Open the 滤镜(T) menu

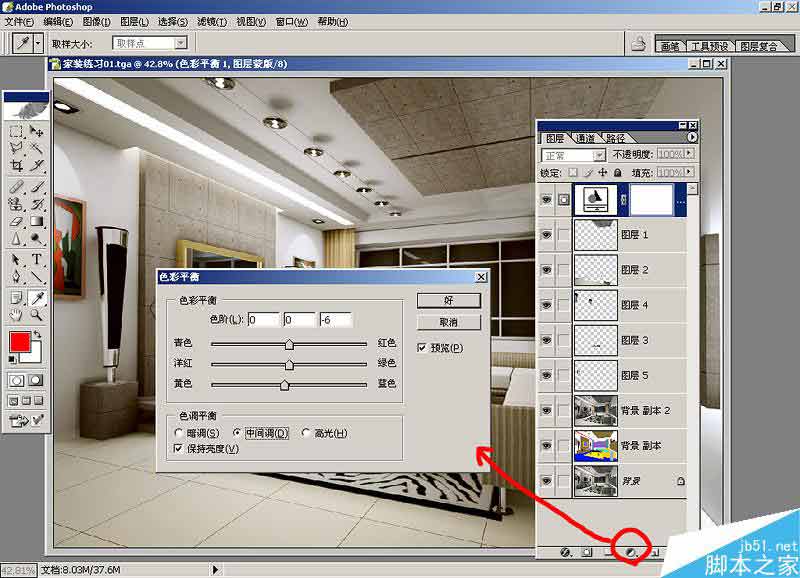tap(212, 22)
